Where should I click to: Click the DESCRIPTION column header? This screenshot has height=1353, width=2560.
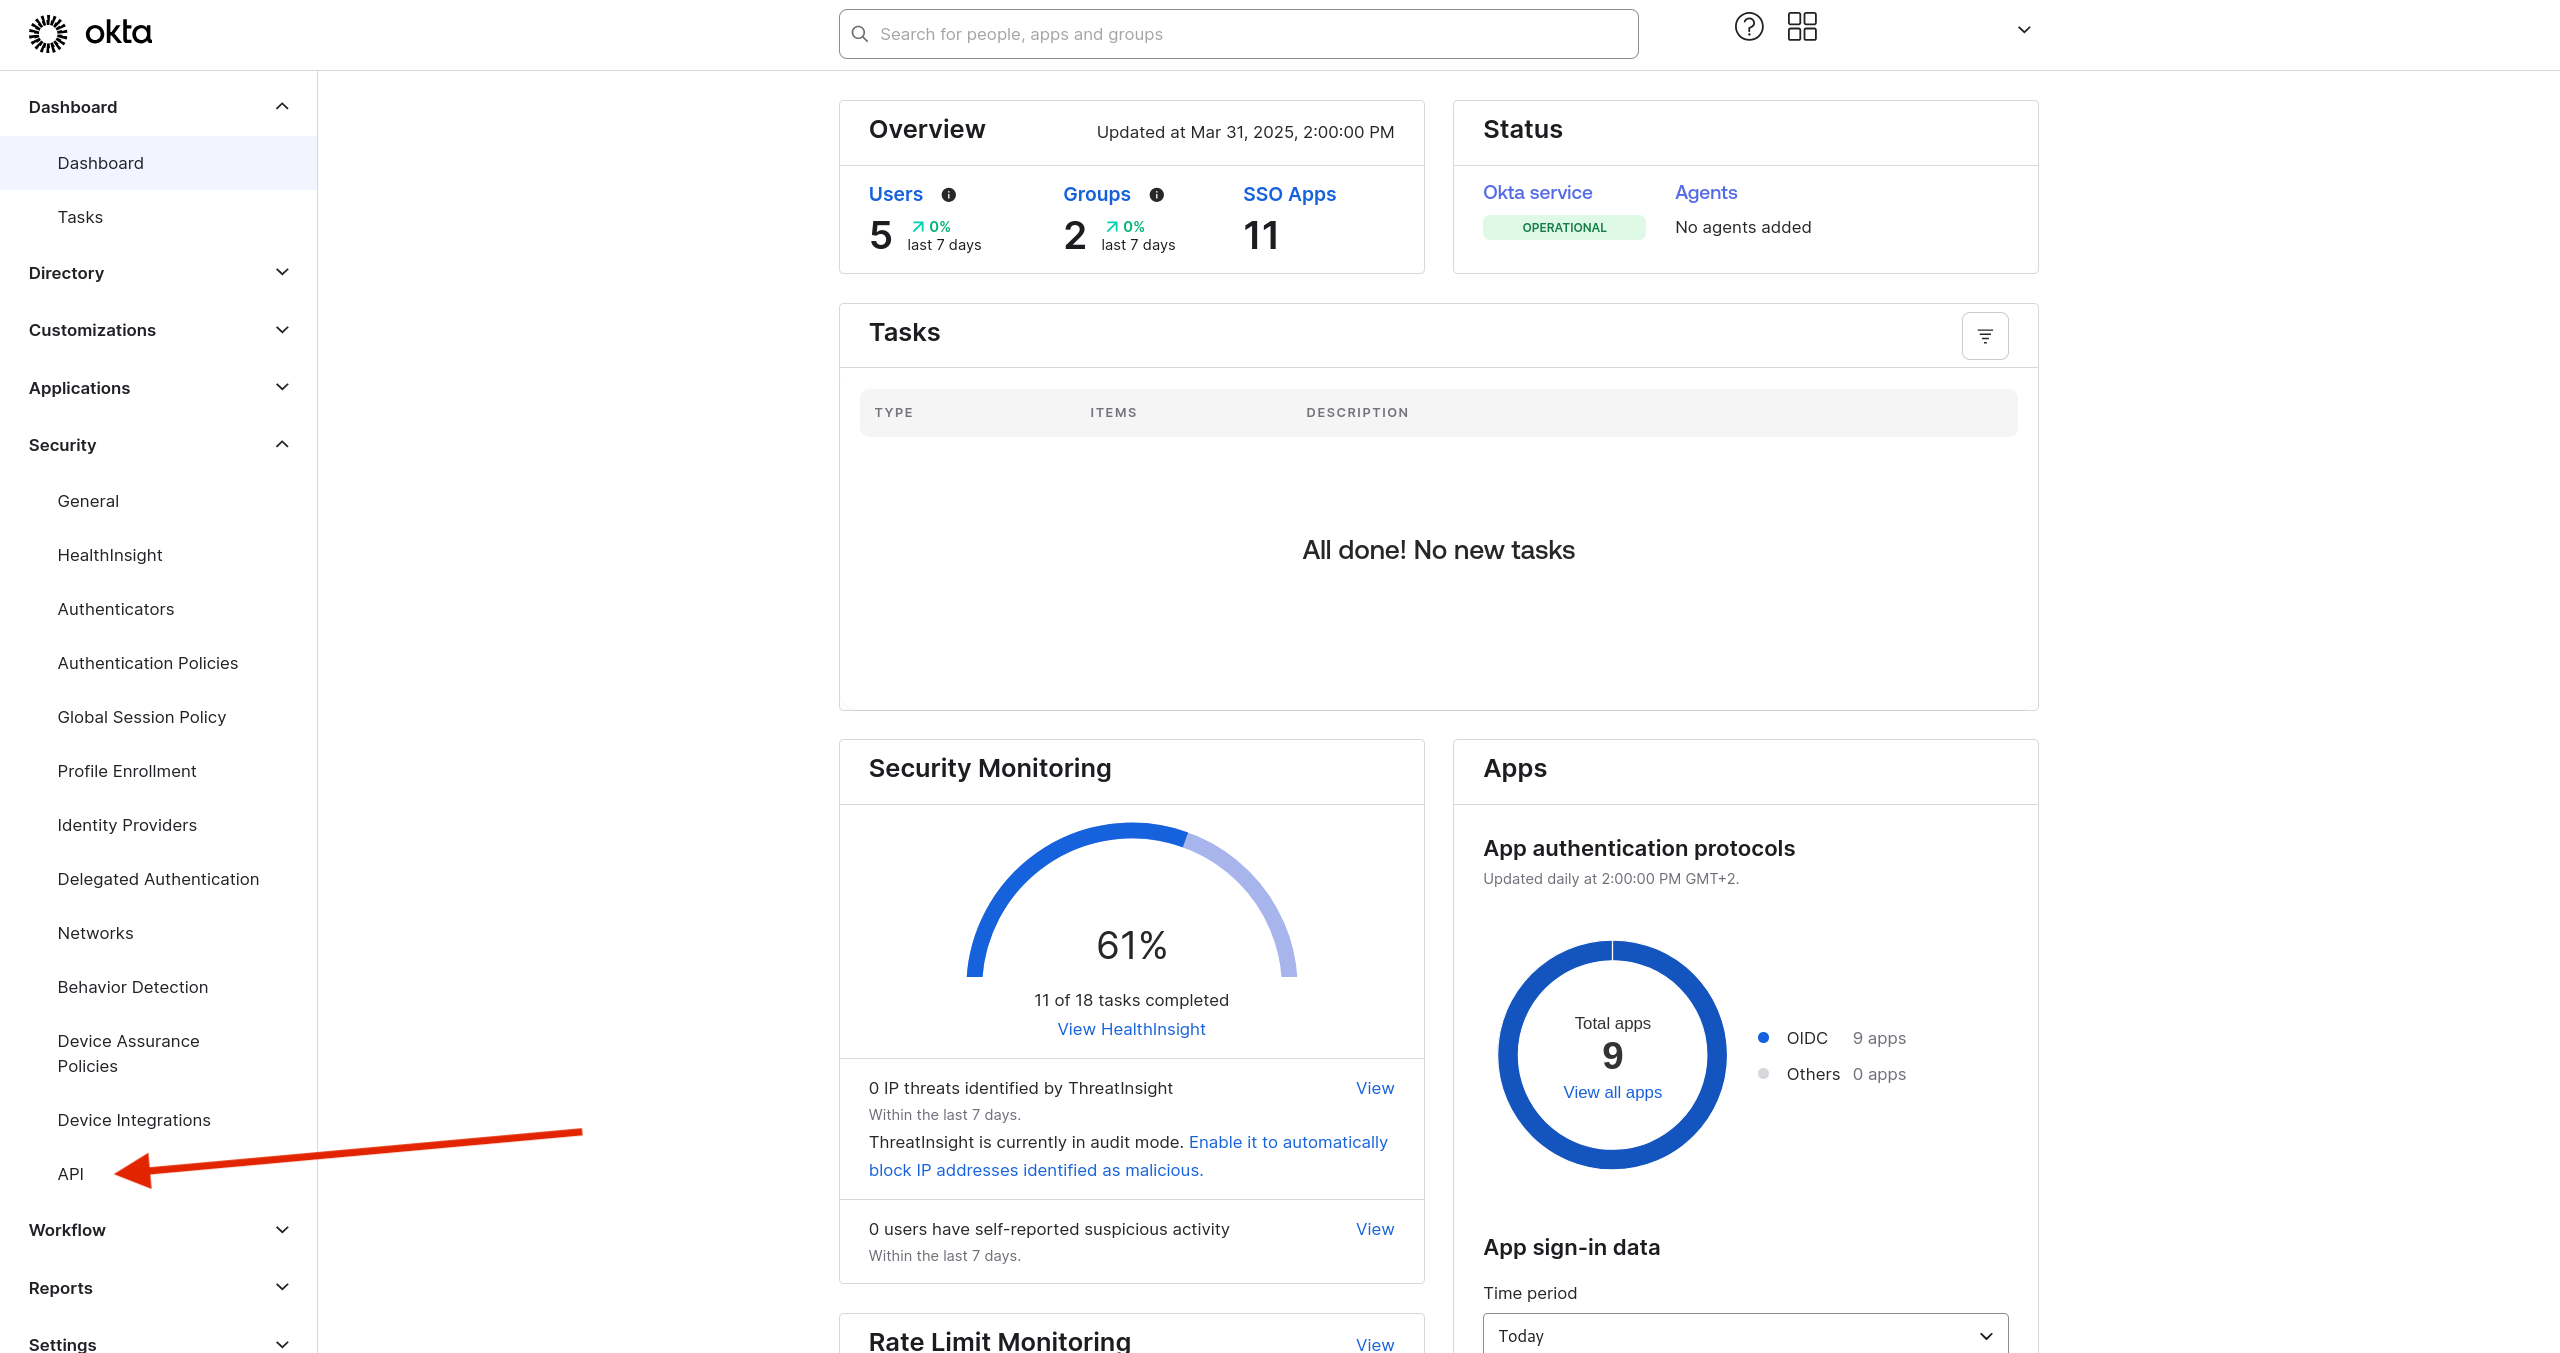(1357, 413)
